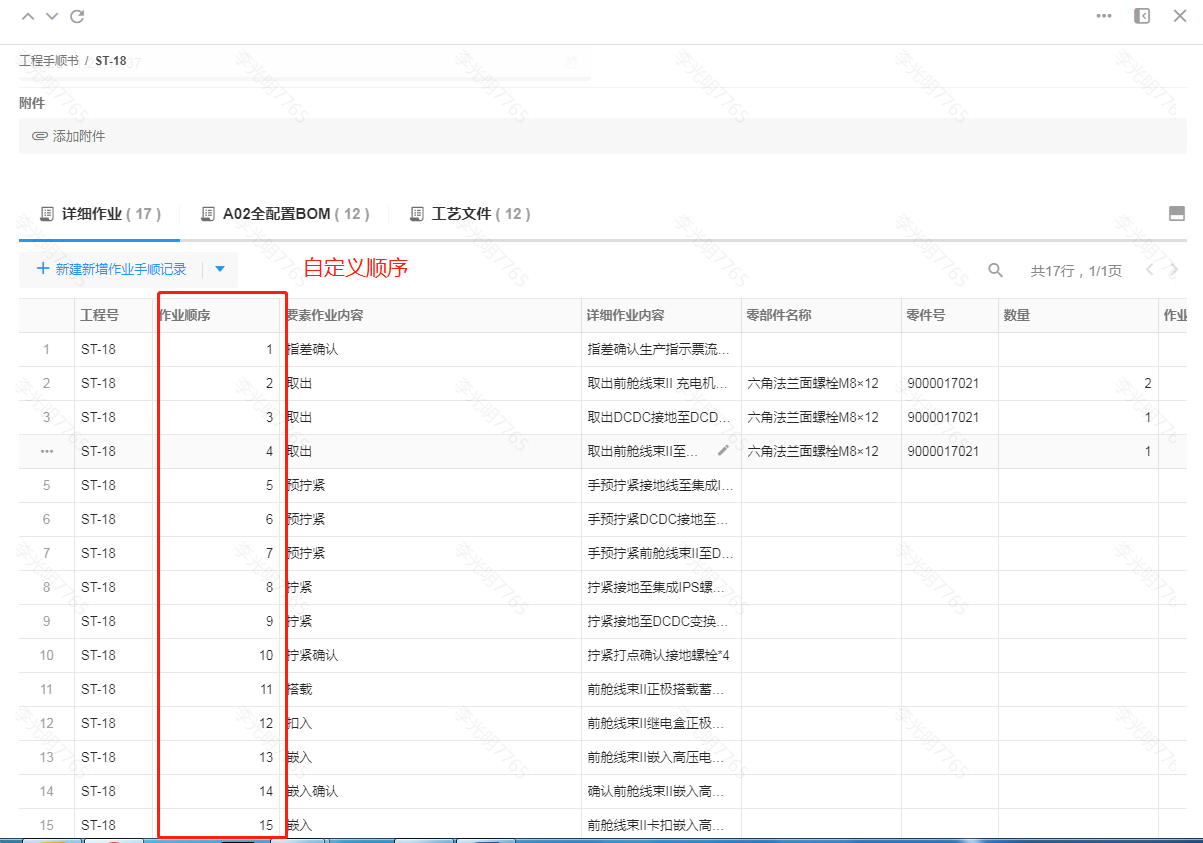This screenshot has width=1203, height=843.
Task: Select the 详细作业 tab
Action: [99, 214]
